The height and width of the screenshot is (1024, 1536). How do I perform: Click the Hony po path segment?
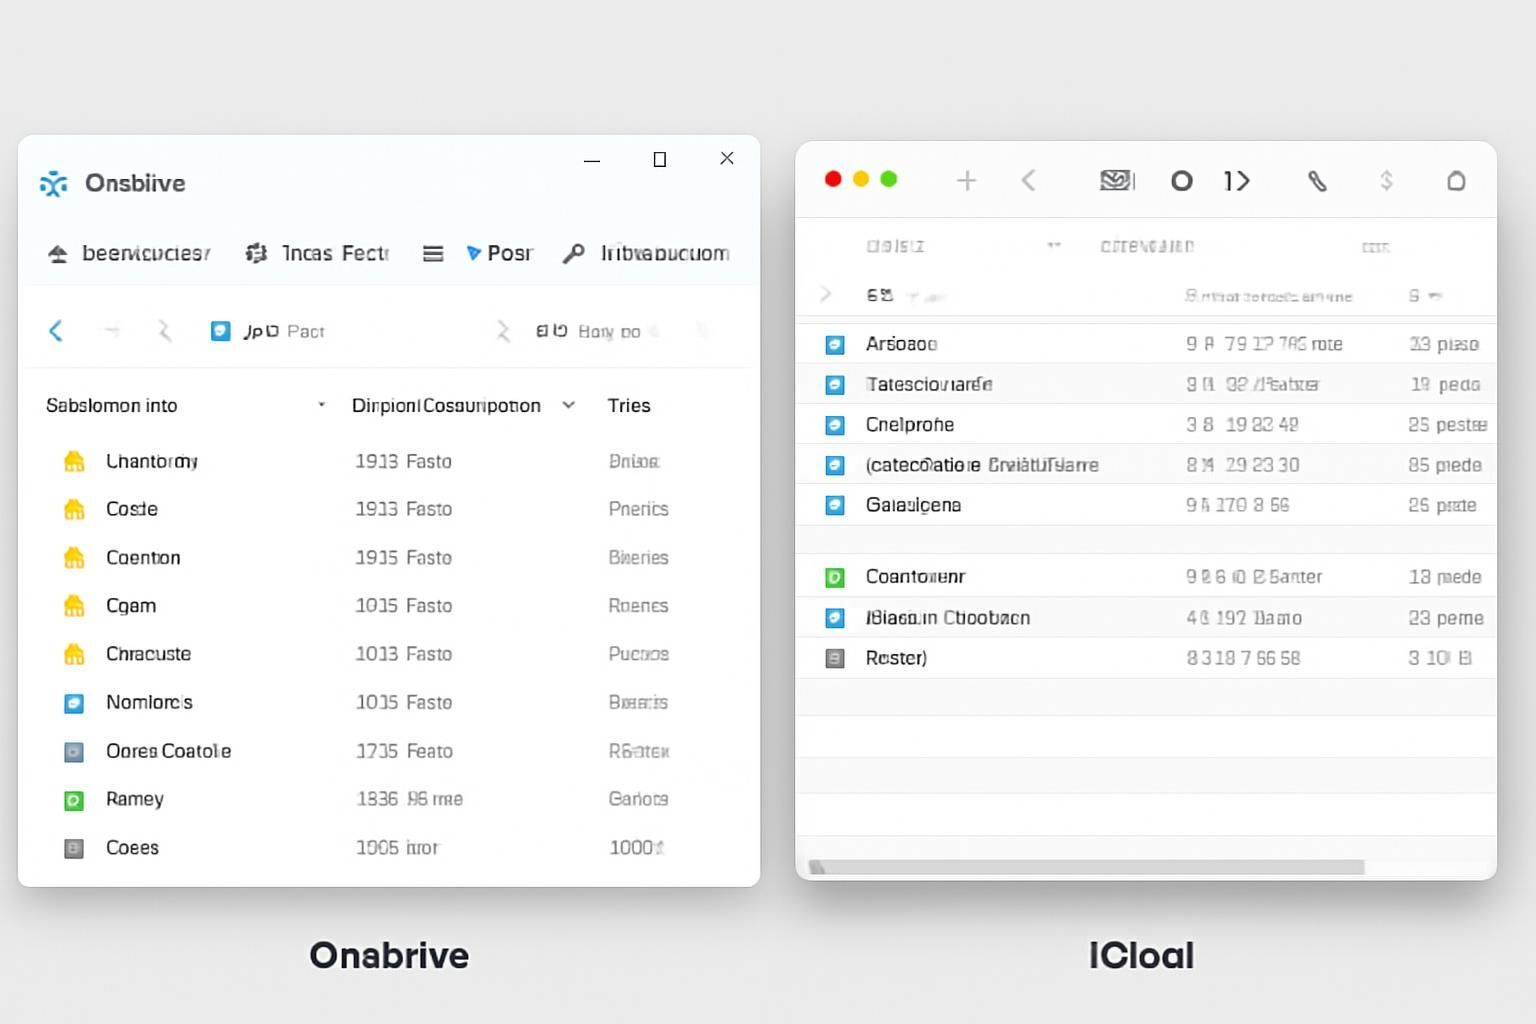609,331
